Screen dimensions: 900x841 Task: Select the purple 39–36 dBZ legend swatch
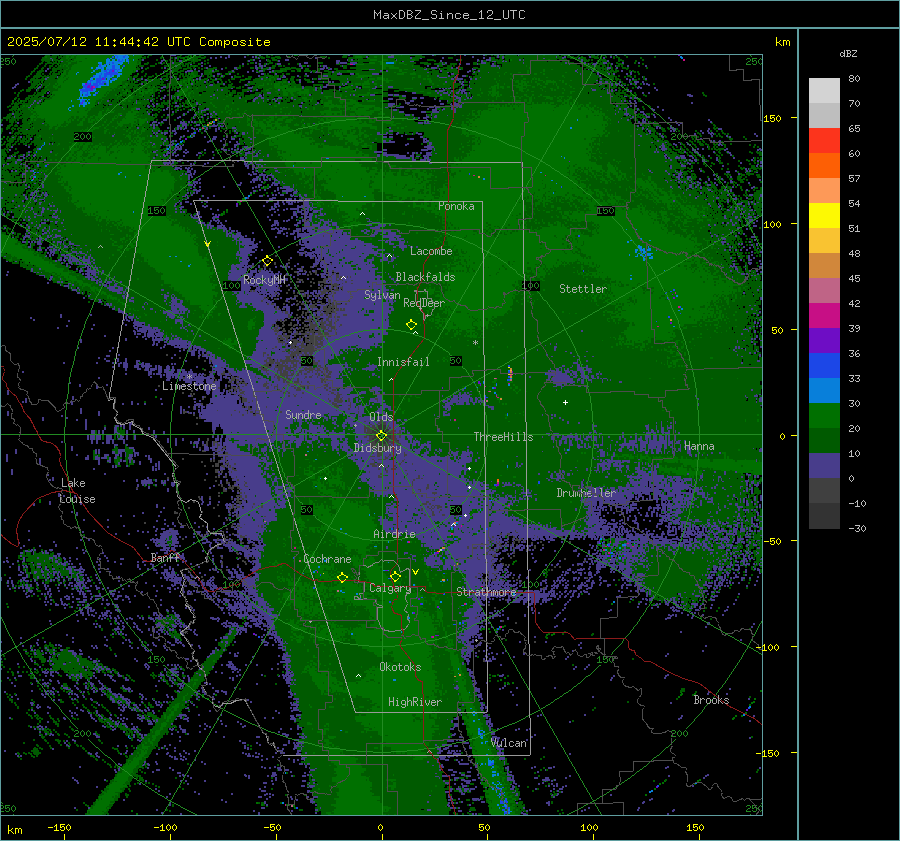824,341
